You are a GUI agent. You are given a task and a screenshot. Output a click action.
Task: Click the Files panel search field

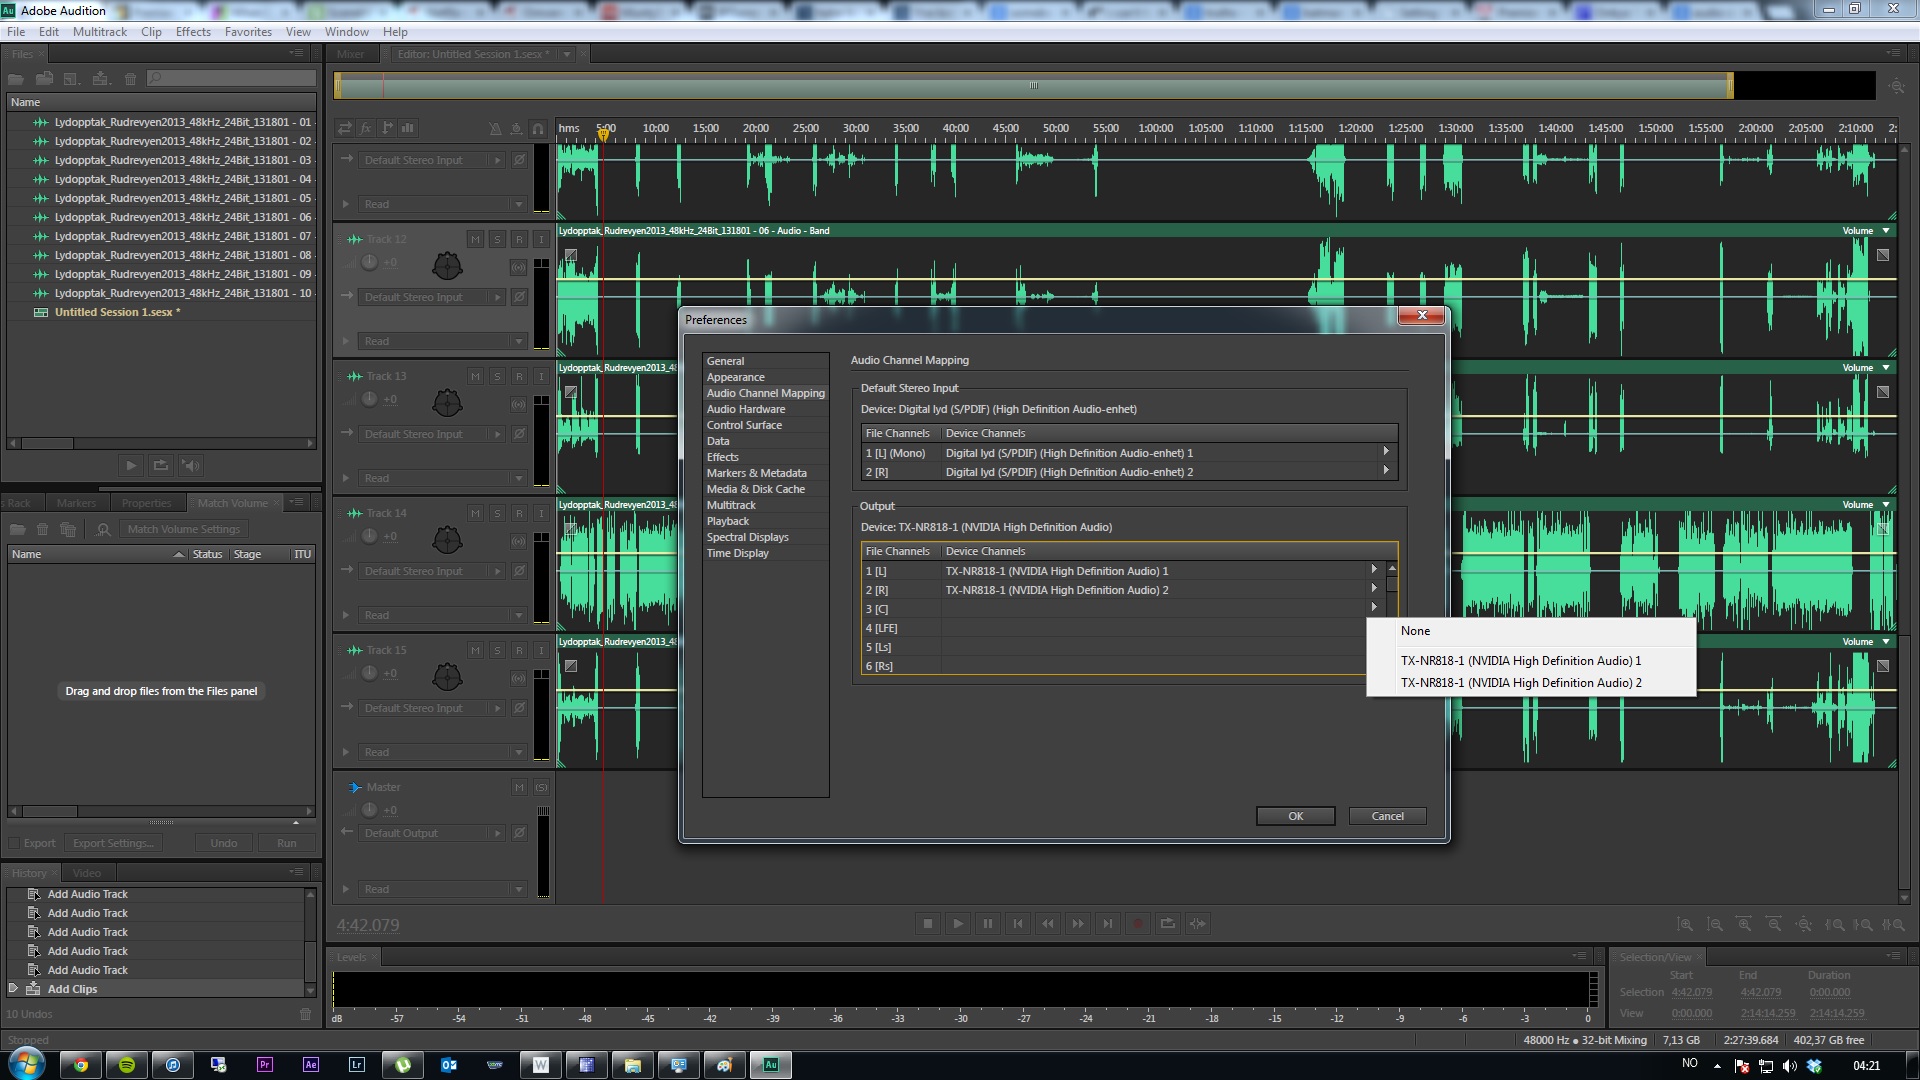coord(231,78)
